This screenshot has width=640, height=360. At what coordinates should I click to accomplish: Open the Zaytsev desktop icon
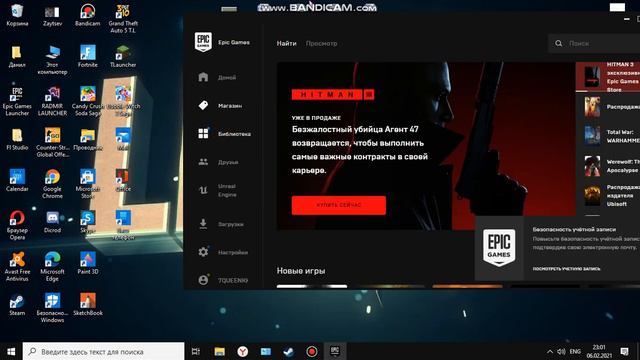pos(52,16)
